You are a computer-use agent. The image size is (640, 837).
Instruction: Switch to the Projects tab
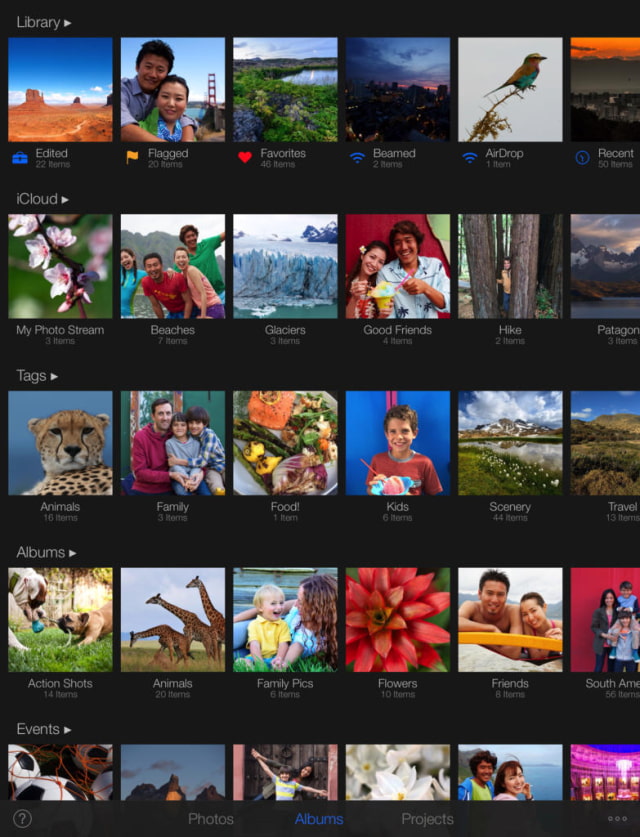[427, 819]
